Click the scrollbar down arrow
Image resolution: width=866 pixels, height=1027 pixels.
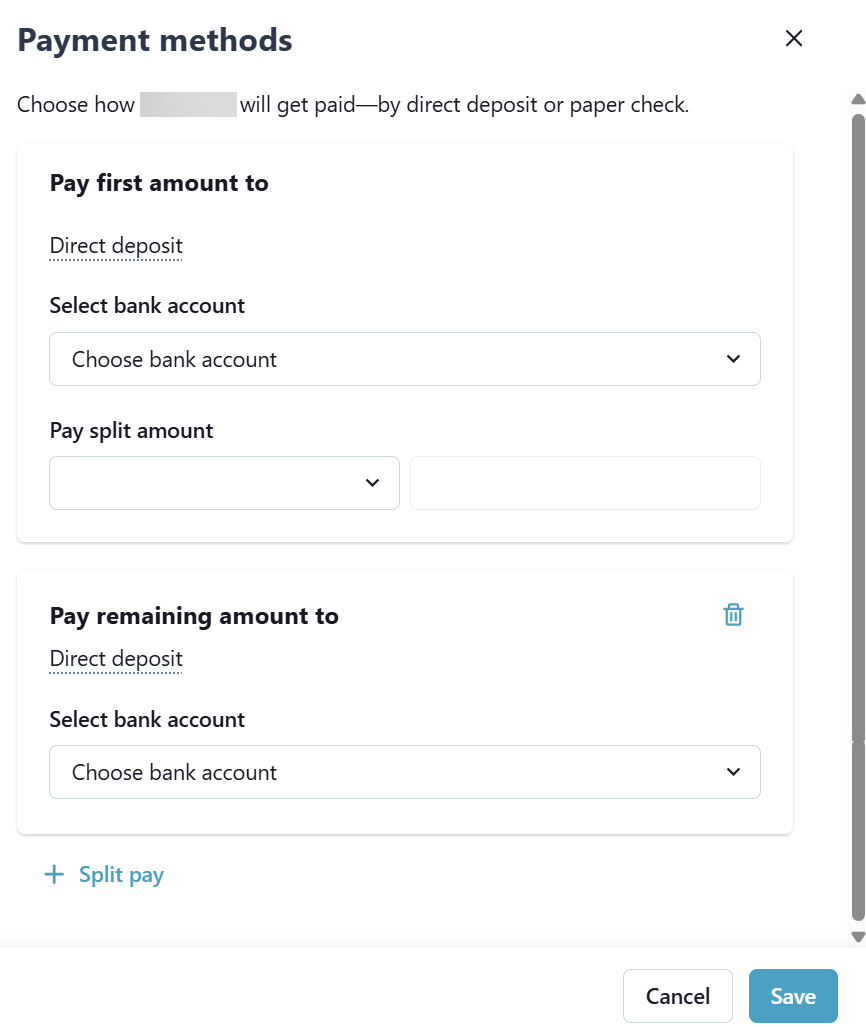(x=857, y=936)
